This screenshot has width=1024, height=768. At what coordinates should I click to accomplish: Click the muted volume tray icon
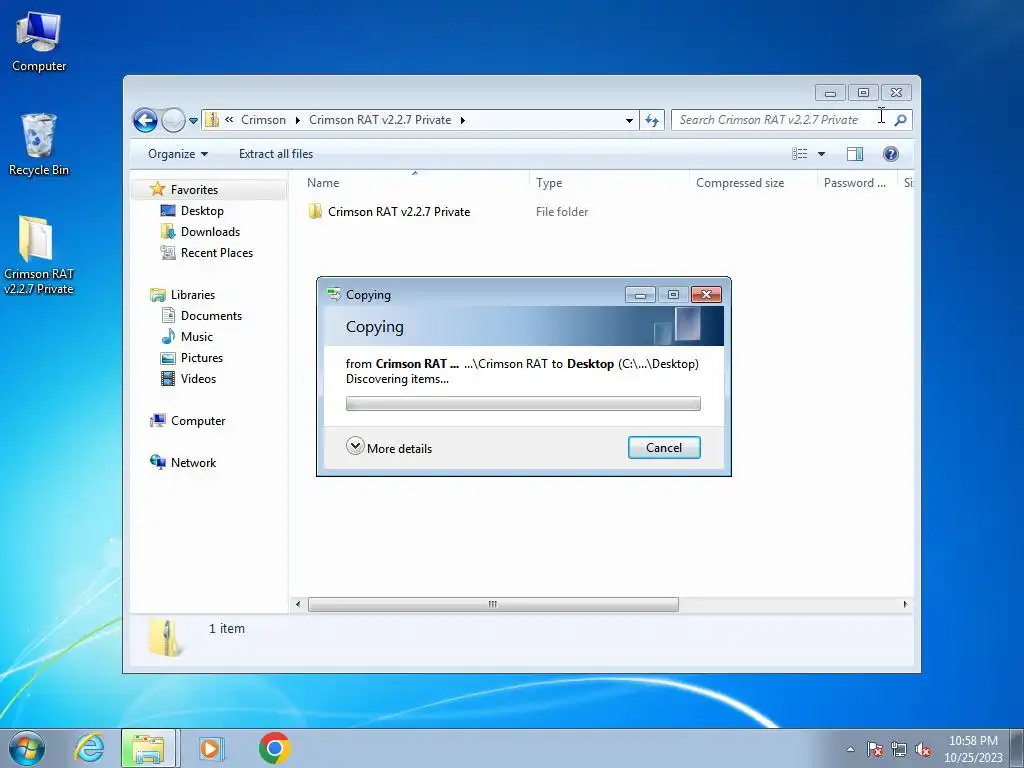coord(923,749)
